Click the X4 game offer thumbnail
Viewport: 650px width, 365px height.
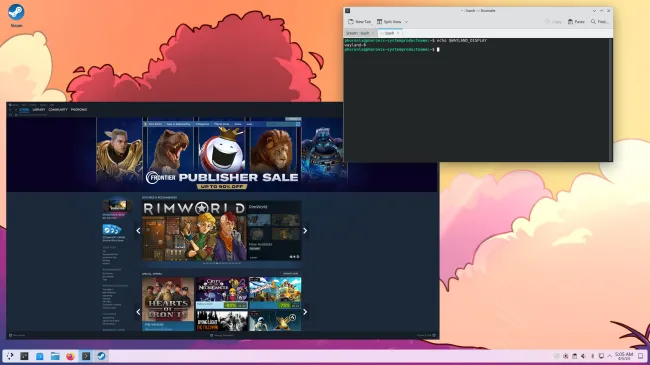click(x=275, y=321)
